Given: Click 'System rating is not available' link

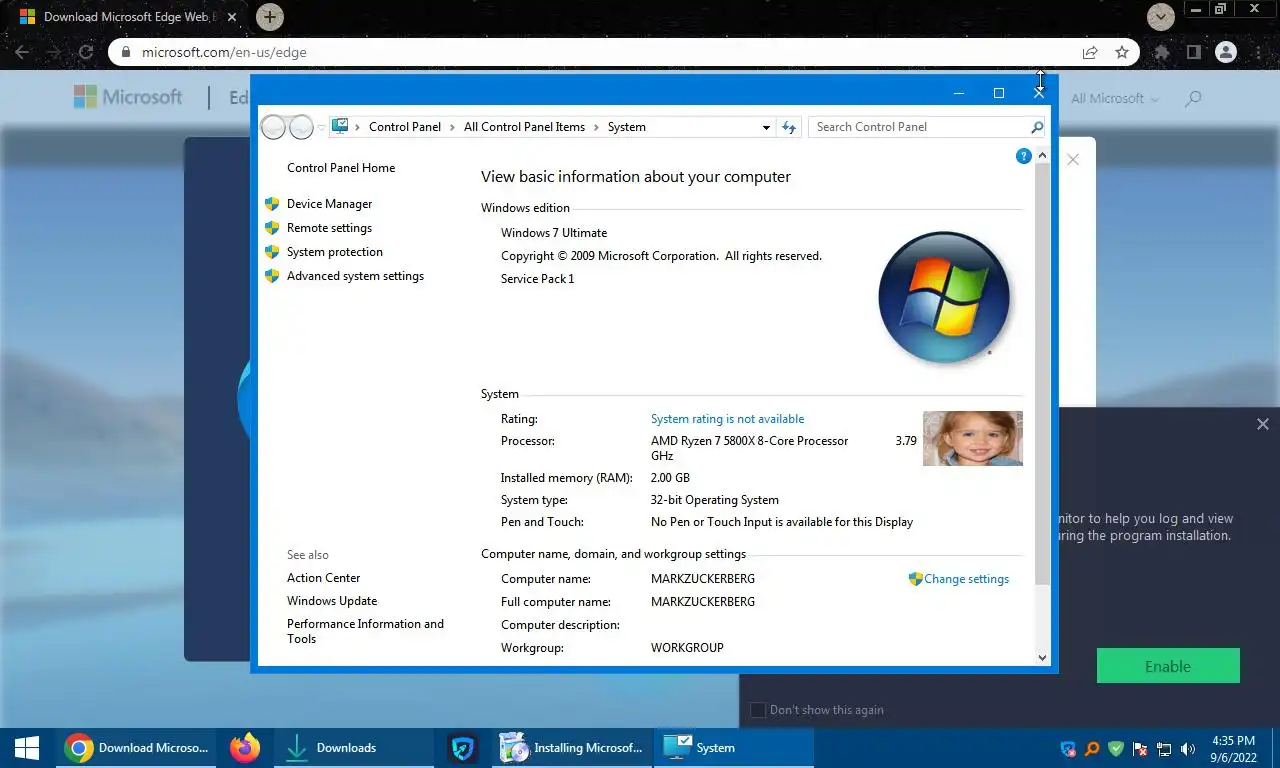Looking at the screenshot, I should pyautogui.click(x=727, y=419).
